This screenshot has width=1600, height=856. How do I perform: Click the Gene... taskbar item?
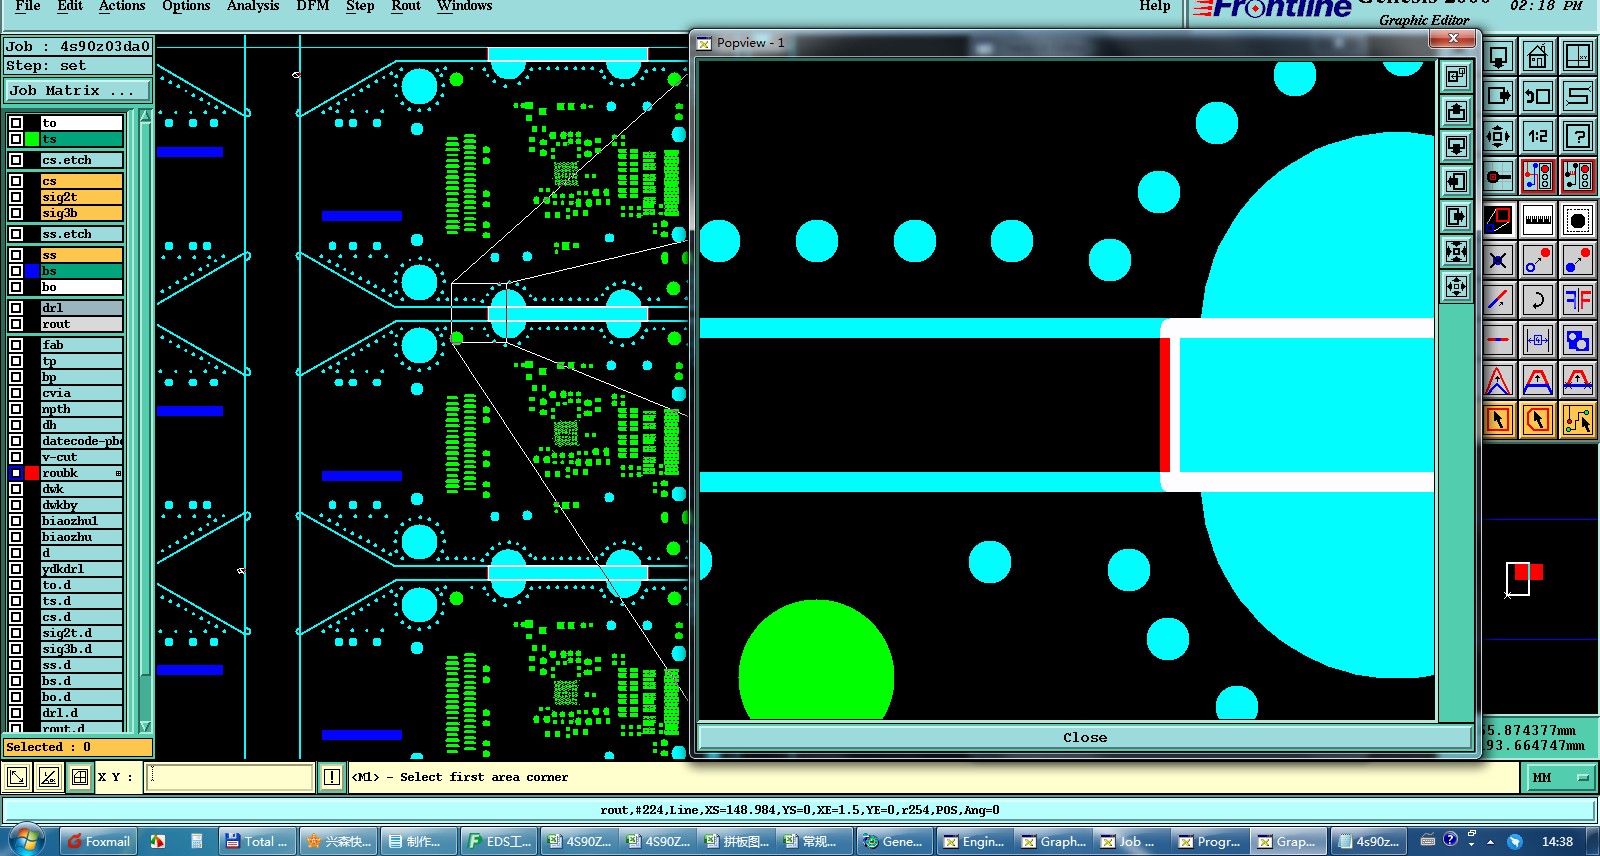pyautogui.click(x=895, y=841)
